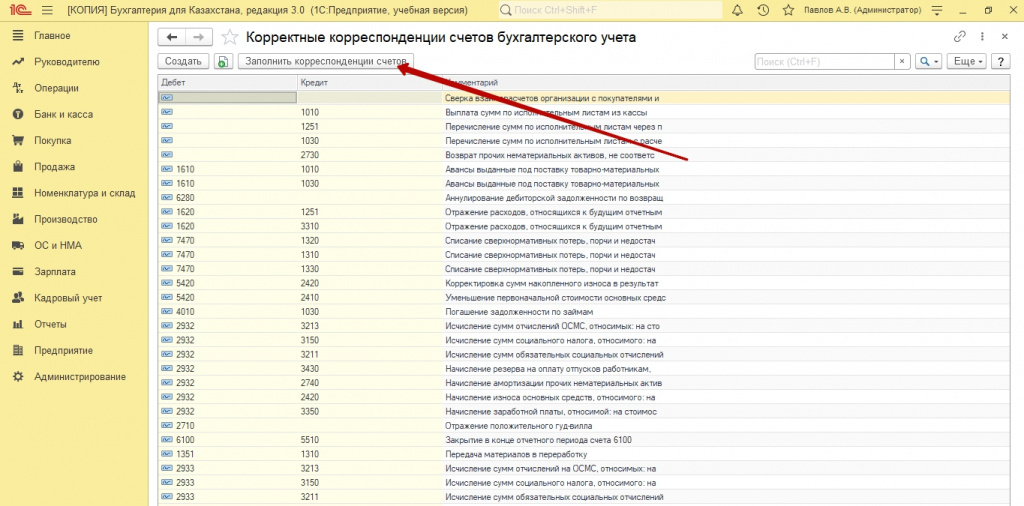Open favorites star in title bar
The image size is (1024, 506).
click(788, 10)
